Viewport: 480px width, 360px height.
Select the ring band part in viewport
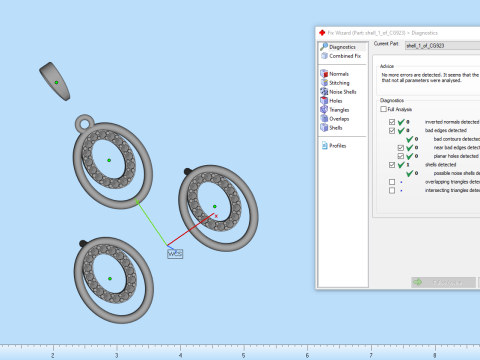pos(55,81)
